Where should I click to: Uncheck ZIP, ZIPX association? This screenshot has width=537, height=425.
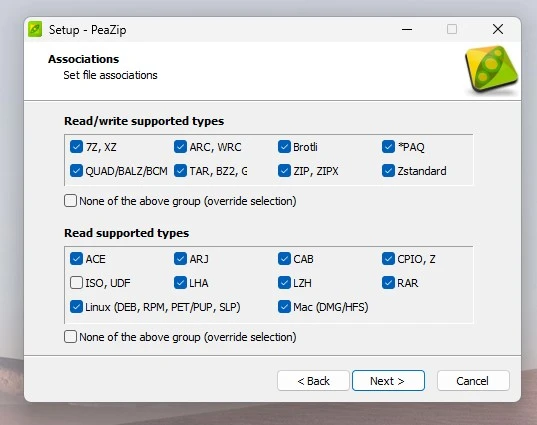click(284, 171)
